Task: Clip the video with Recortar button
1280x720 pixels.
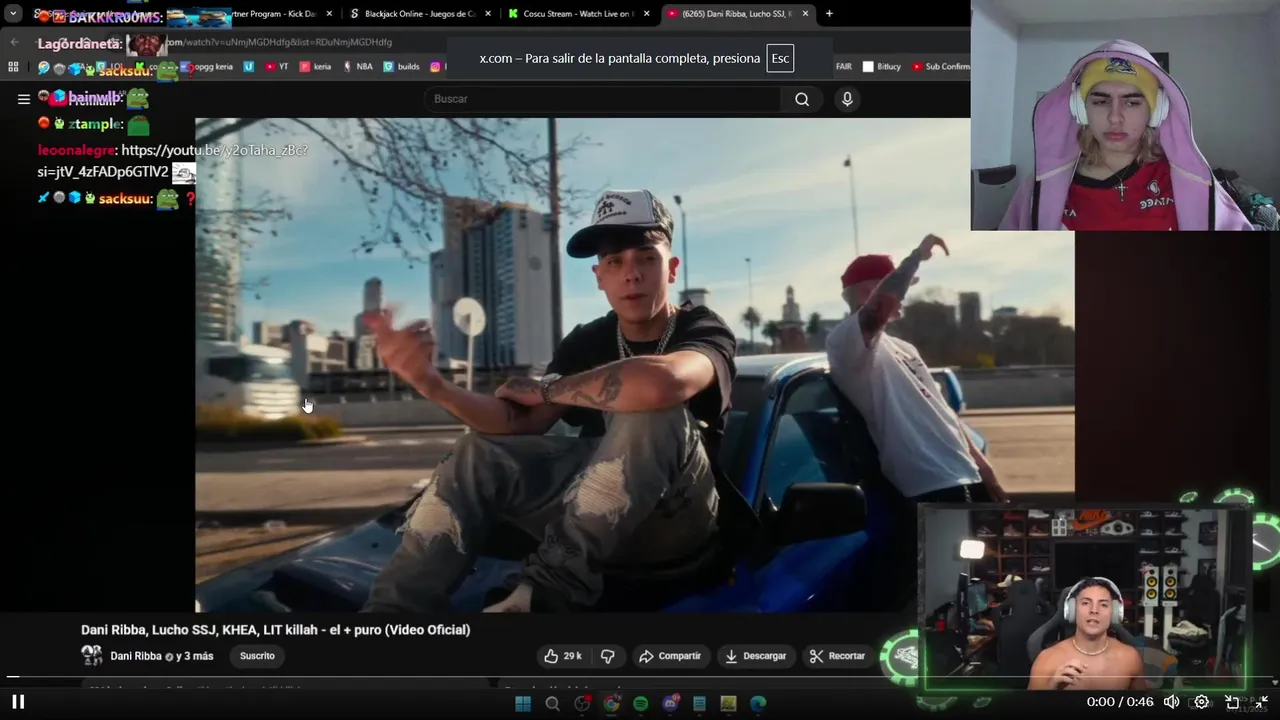Action: coord(838,656)
